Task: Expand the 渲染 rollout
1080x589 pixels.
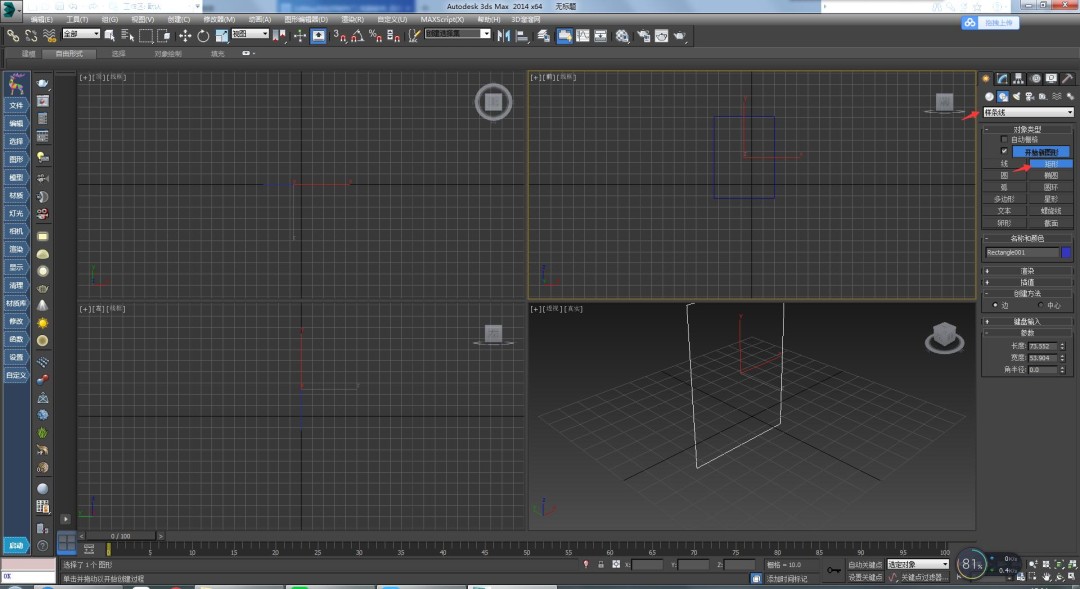Action: point(1028,271)
